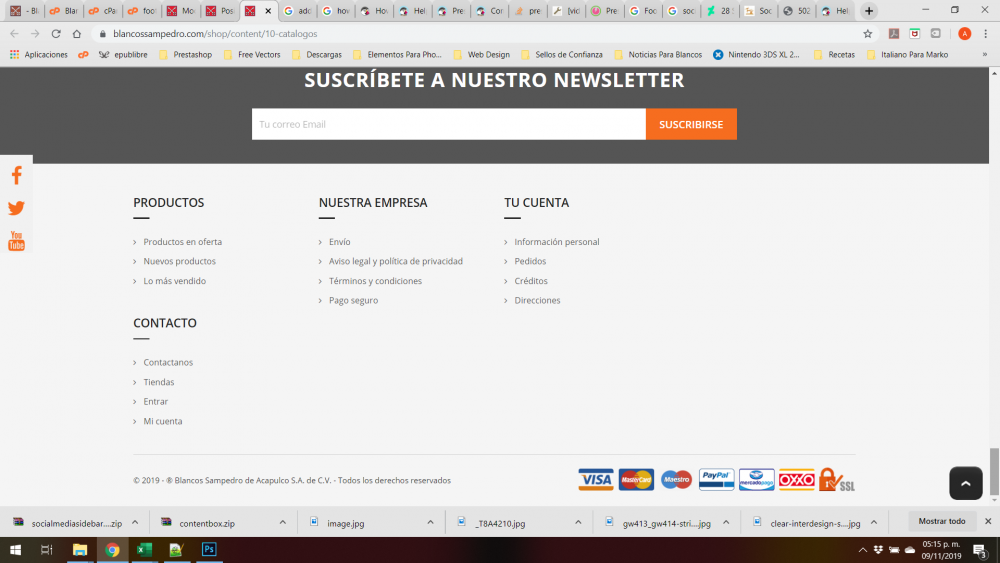The width and height of the screenshot is (1000, 563).
Task: Click the browser address bar URL
Action: tap(215, 34)
